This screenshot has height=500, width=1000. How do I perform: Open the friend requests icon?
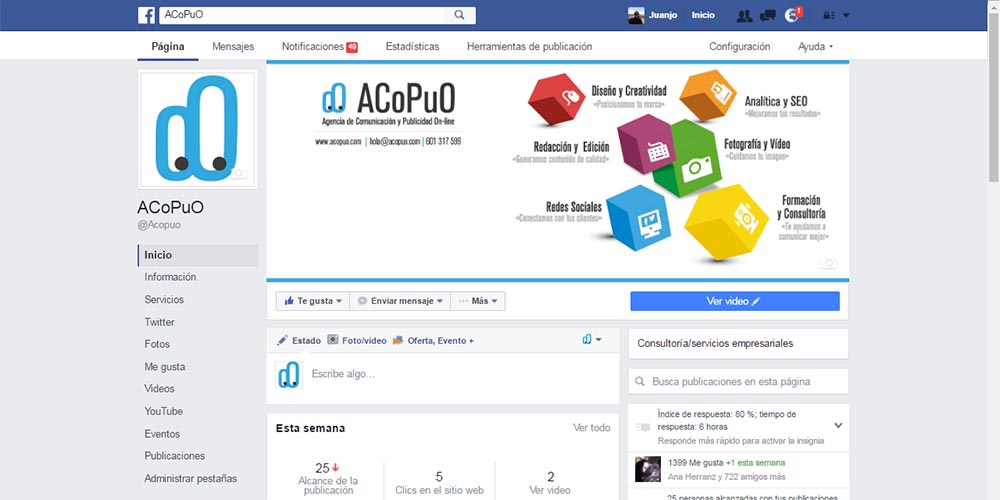point(744,16)
